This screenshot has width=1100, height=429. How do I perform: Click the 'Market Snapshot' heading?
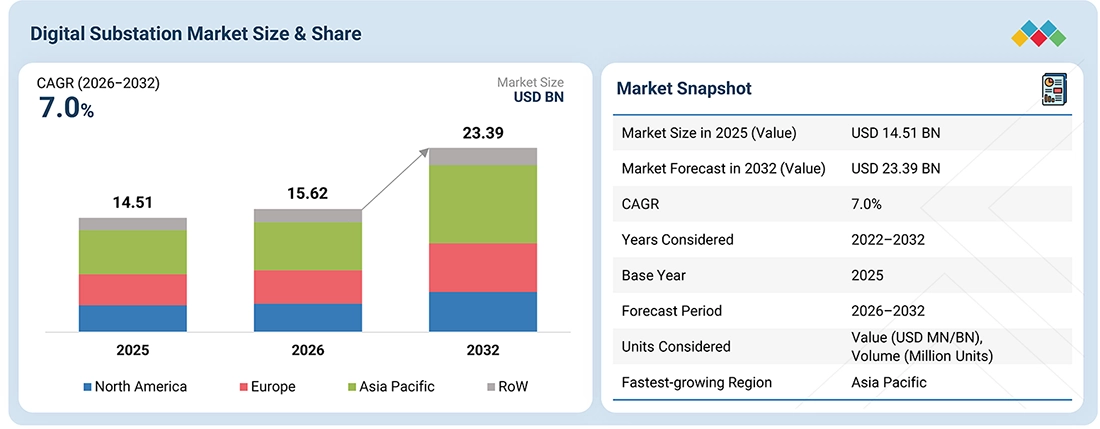[x=684, y=88]
